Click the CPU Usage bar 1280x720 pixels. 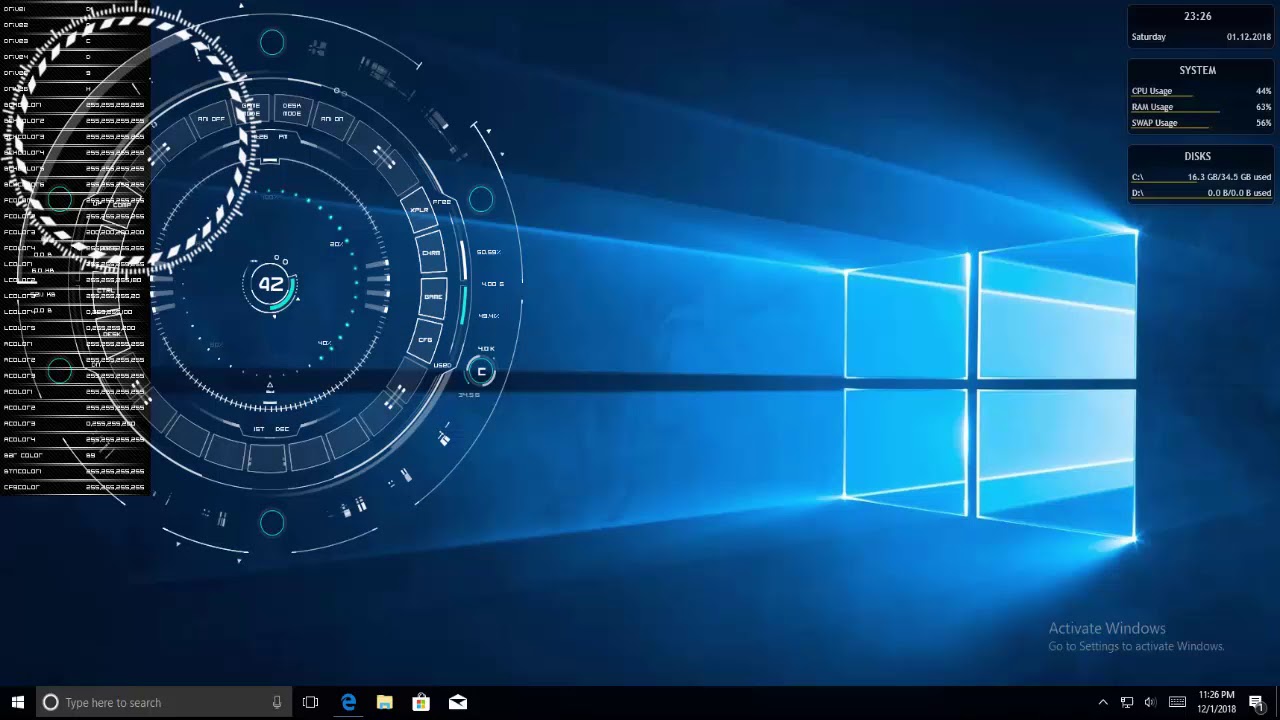[1201, 91]
